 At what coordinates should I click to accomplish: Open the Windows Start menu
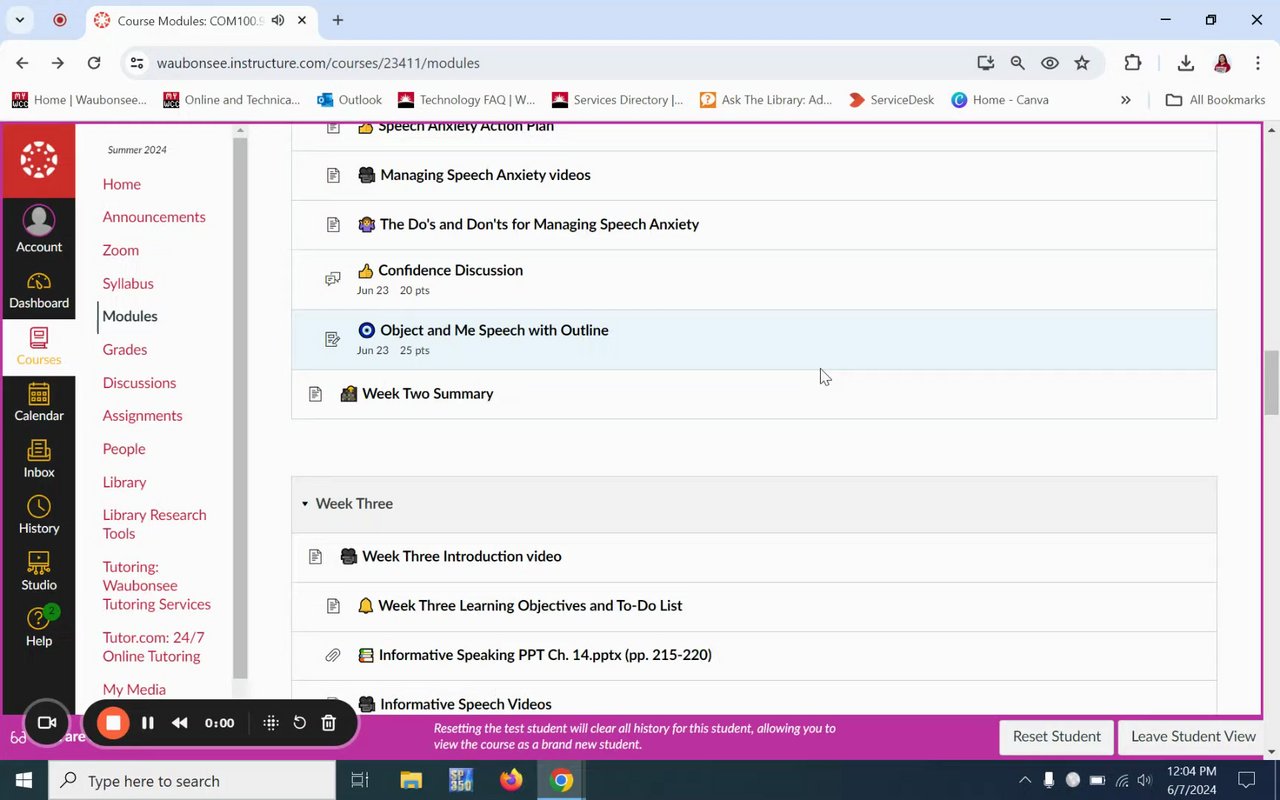click(24, 781)
